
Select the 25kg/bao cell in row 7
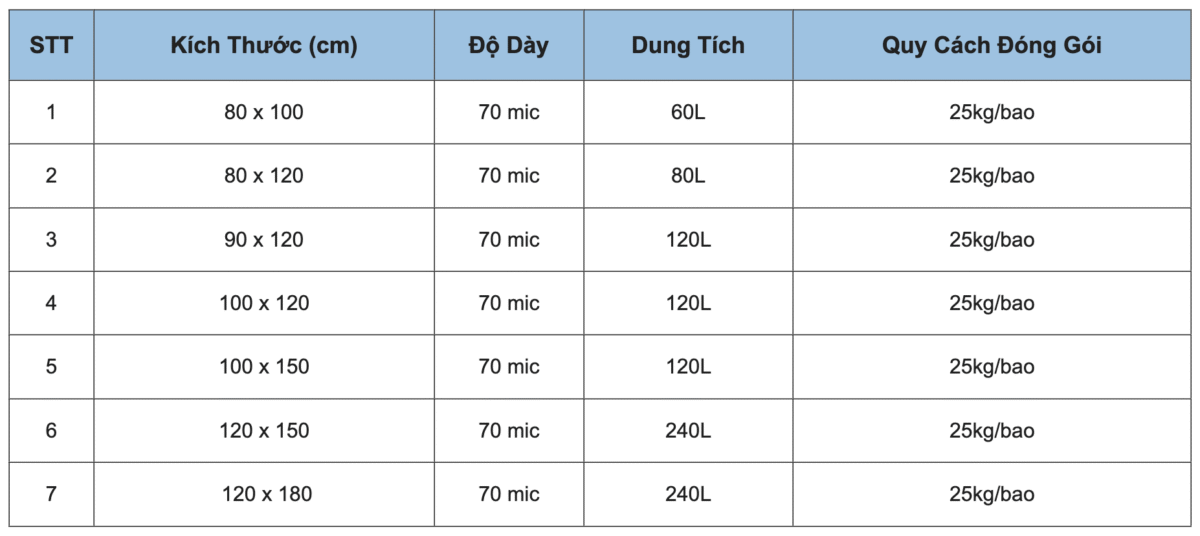tap(992, 494)
